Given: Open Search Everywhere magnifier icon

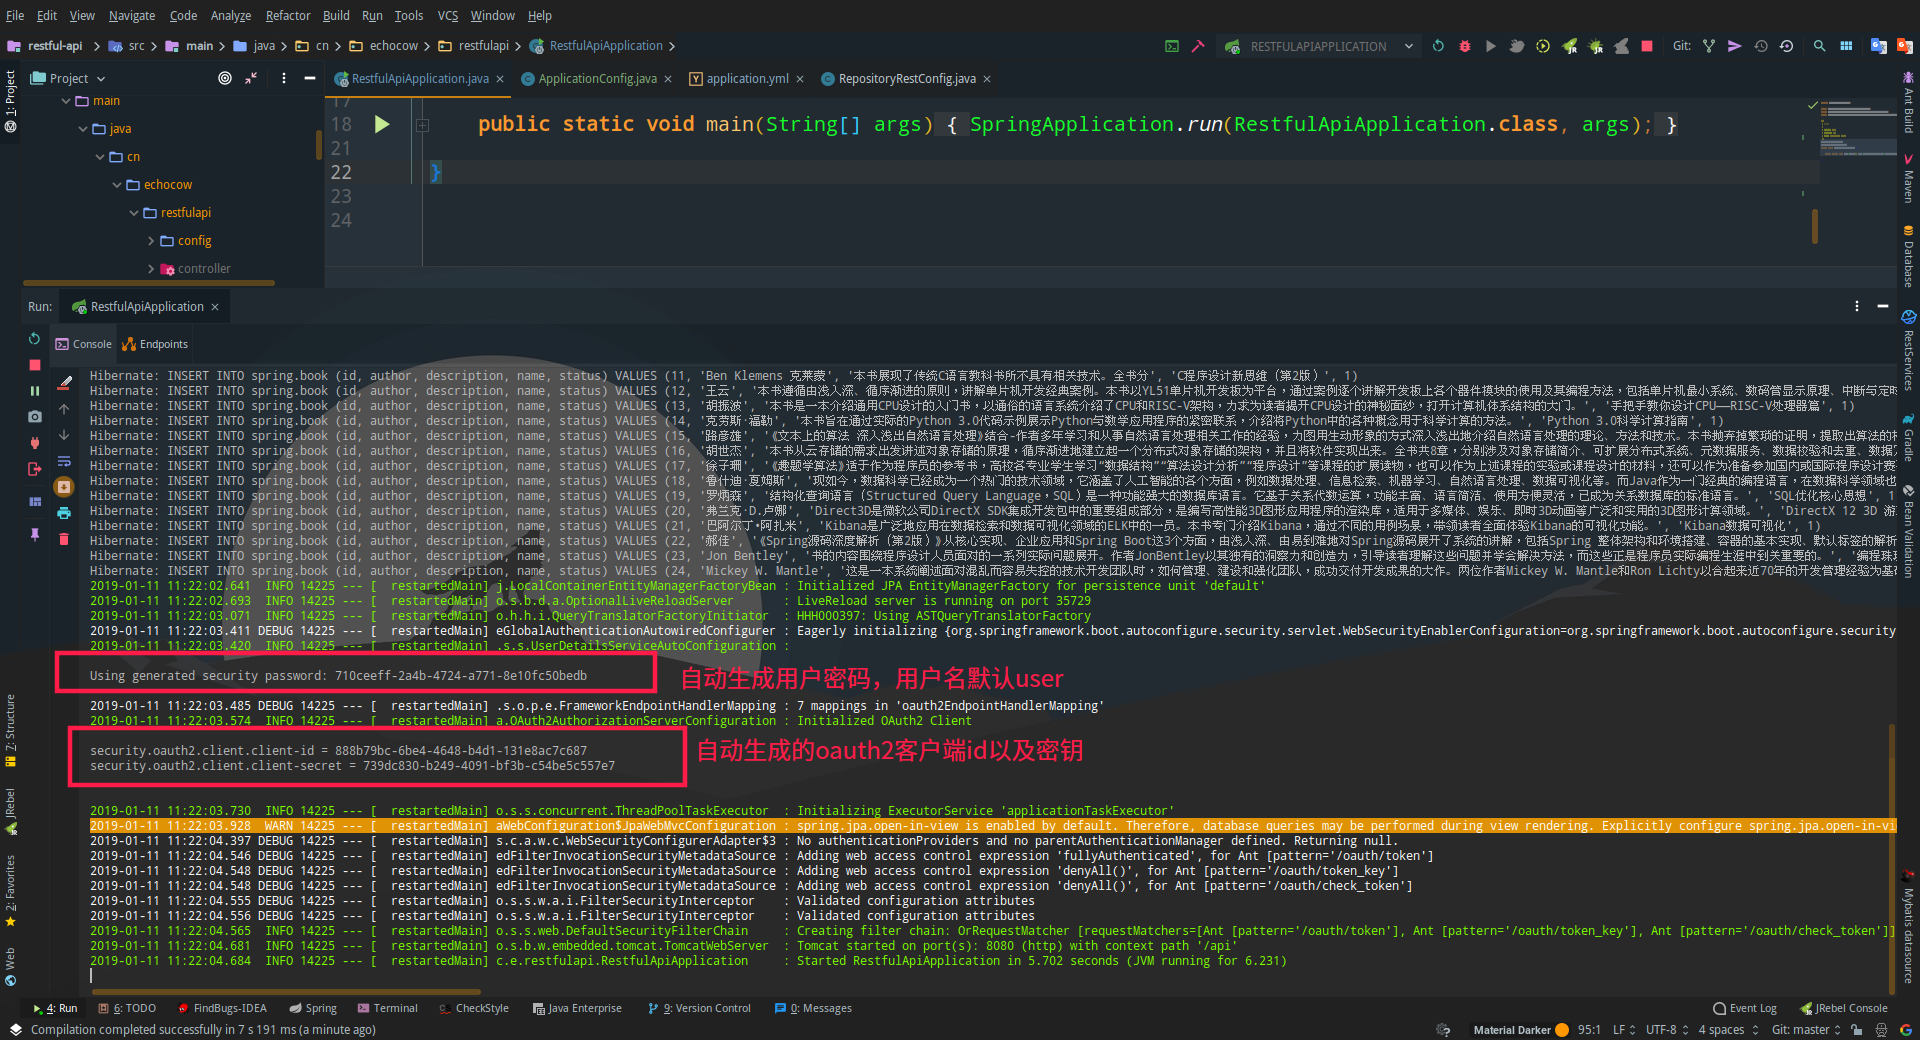Looking at the screenshot, I should click(x=1819, y=46).
